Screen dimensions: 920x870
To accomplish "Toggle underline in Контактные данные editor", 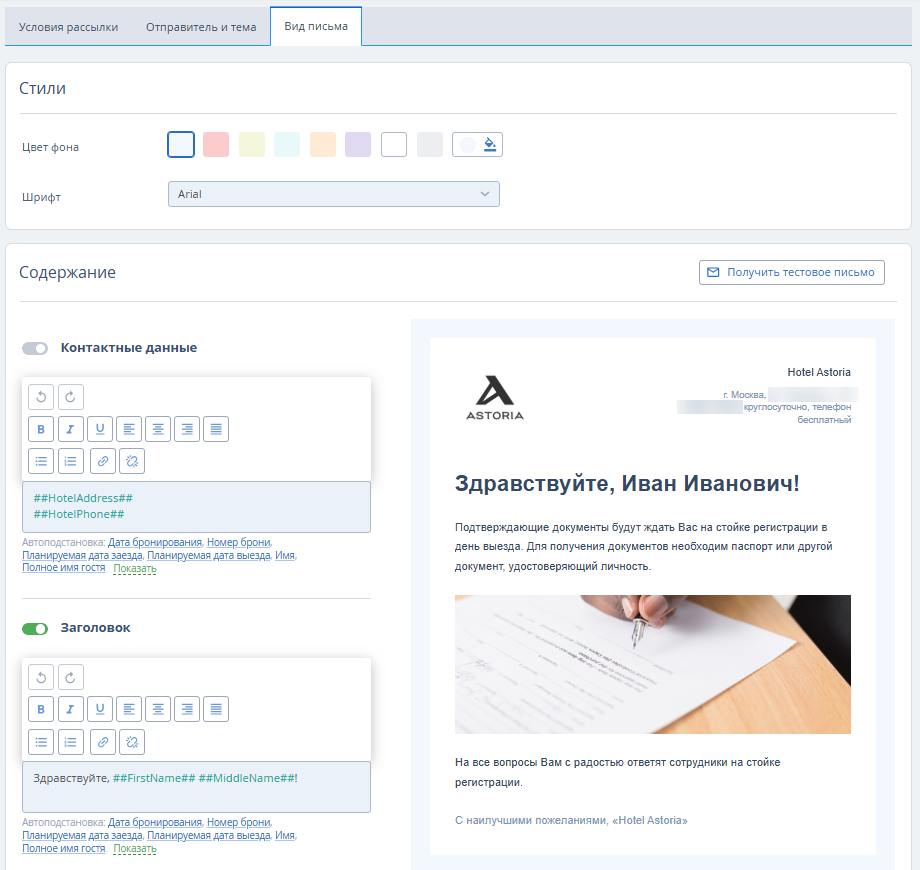I will (100, 429).
